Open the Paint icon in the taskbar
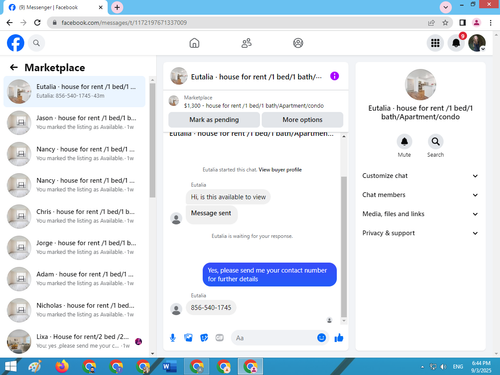The height and width of the screenshot is (375, 500). tap(35, 367)
